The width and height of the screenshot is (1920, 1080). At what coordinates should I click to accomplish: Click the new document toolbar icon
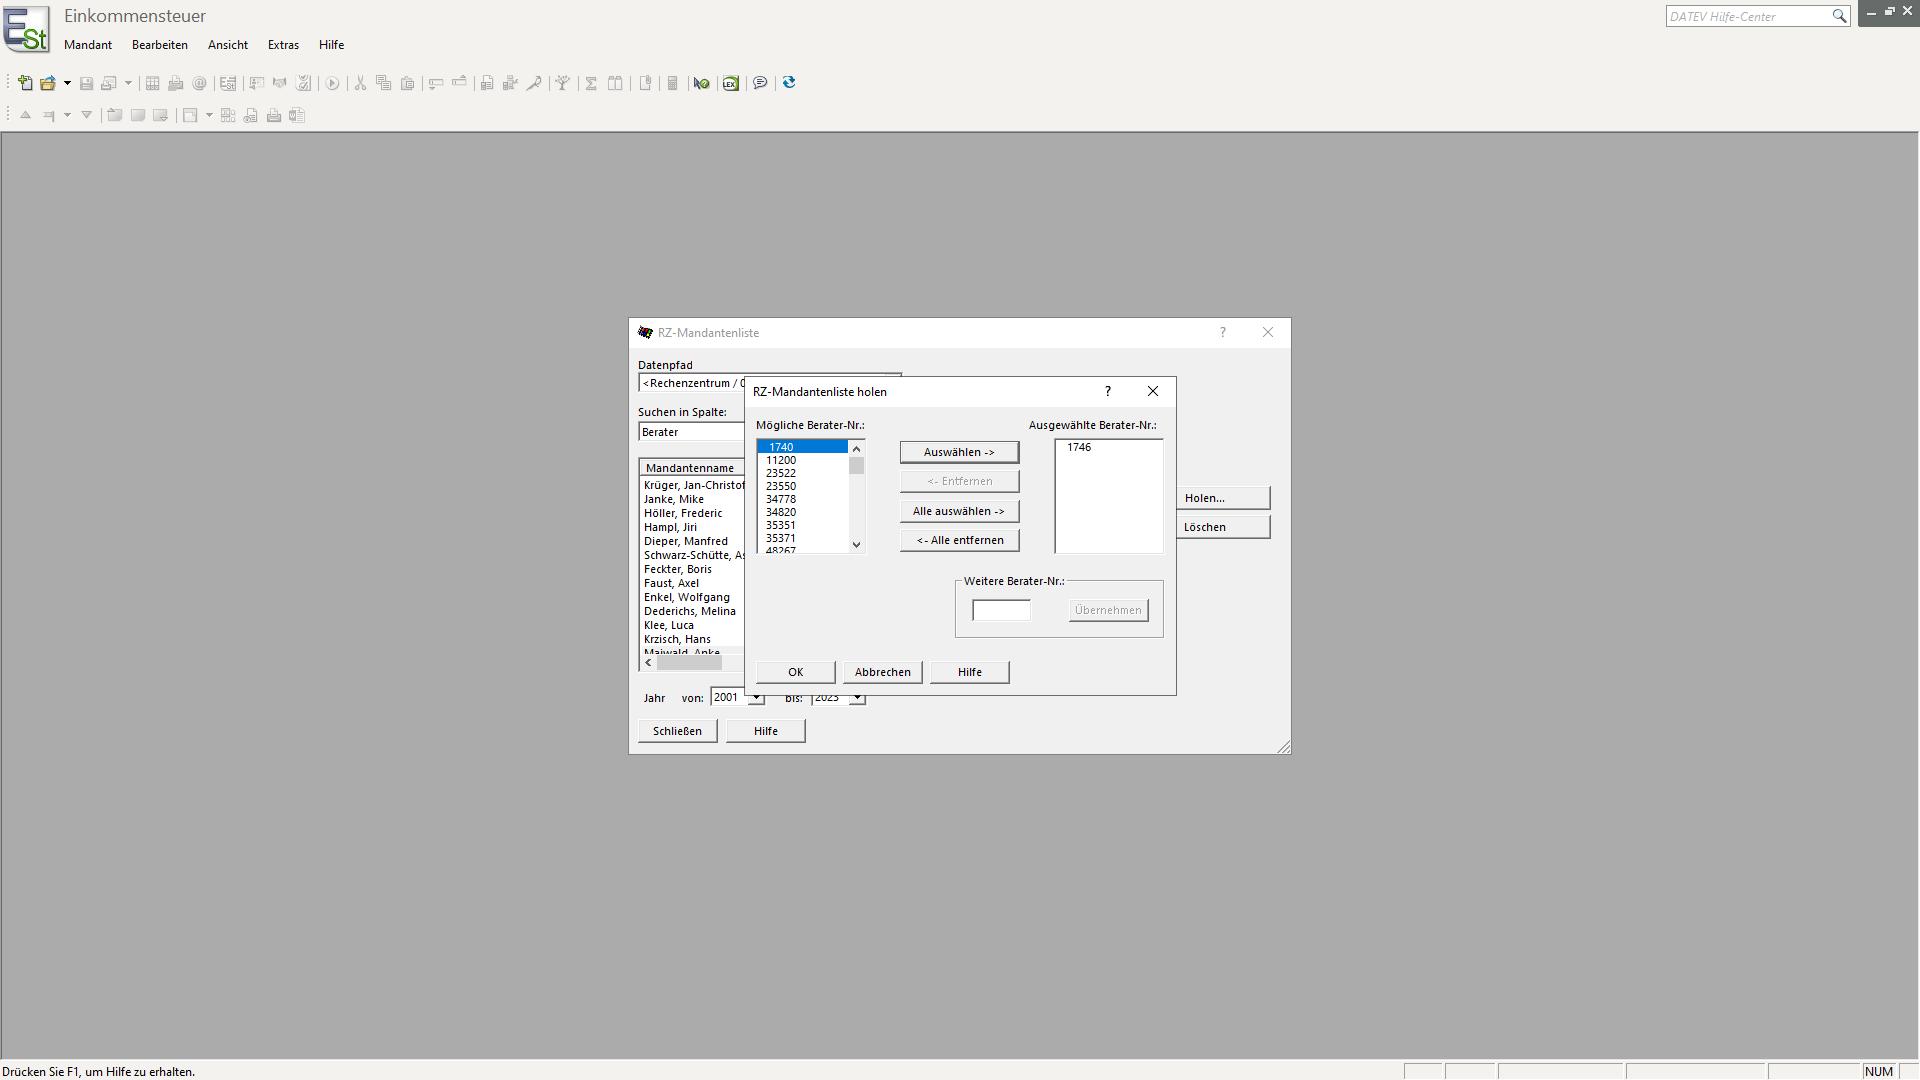(25, 83)
